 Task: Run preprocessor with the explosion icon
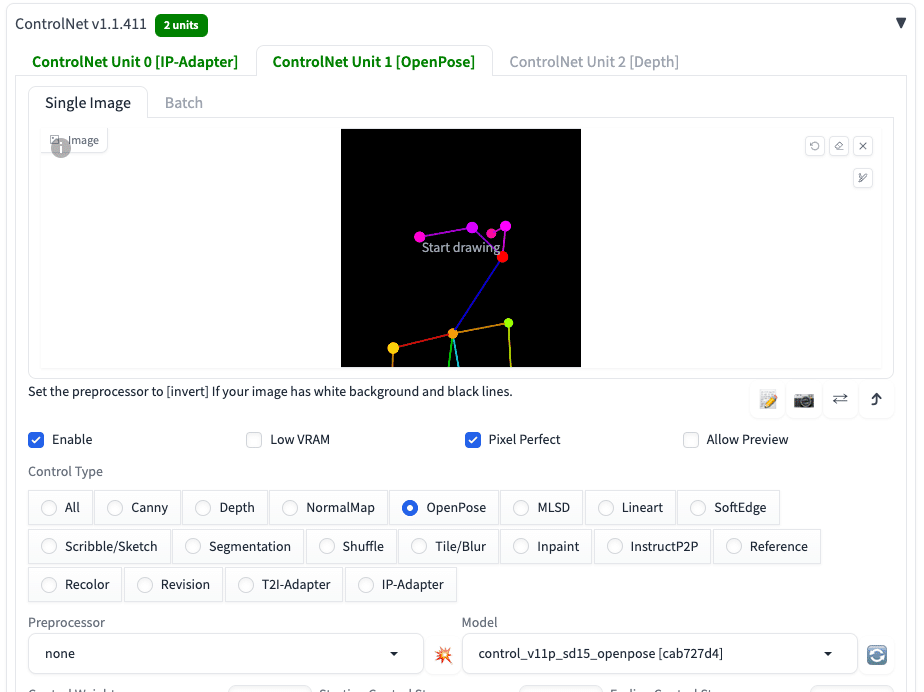(x=443, y=654)
